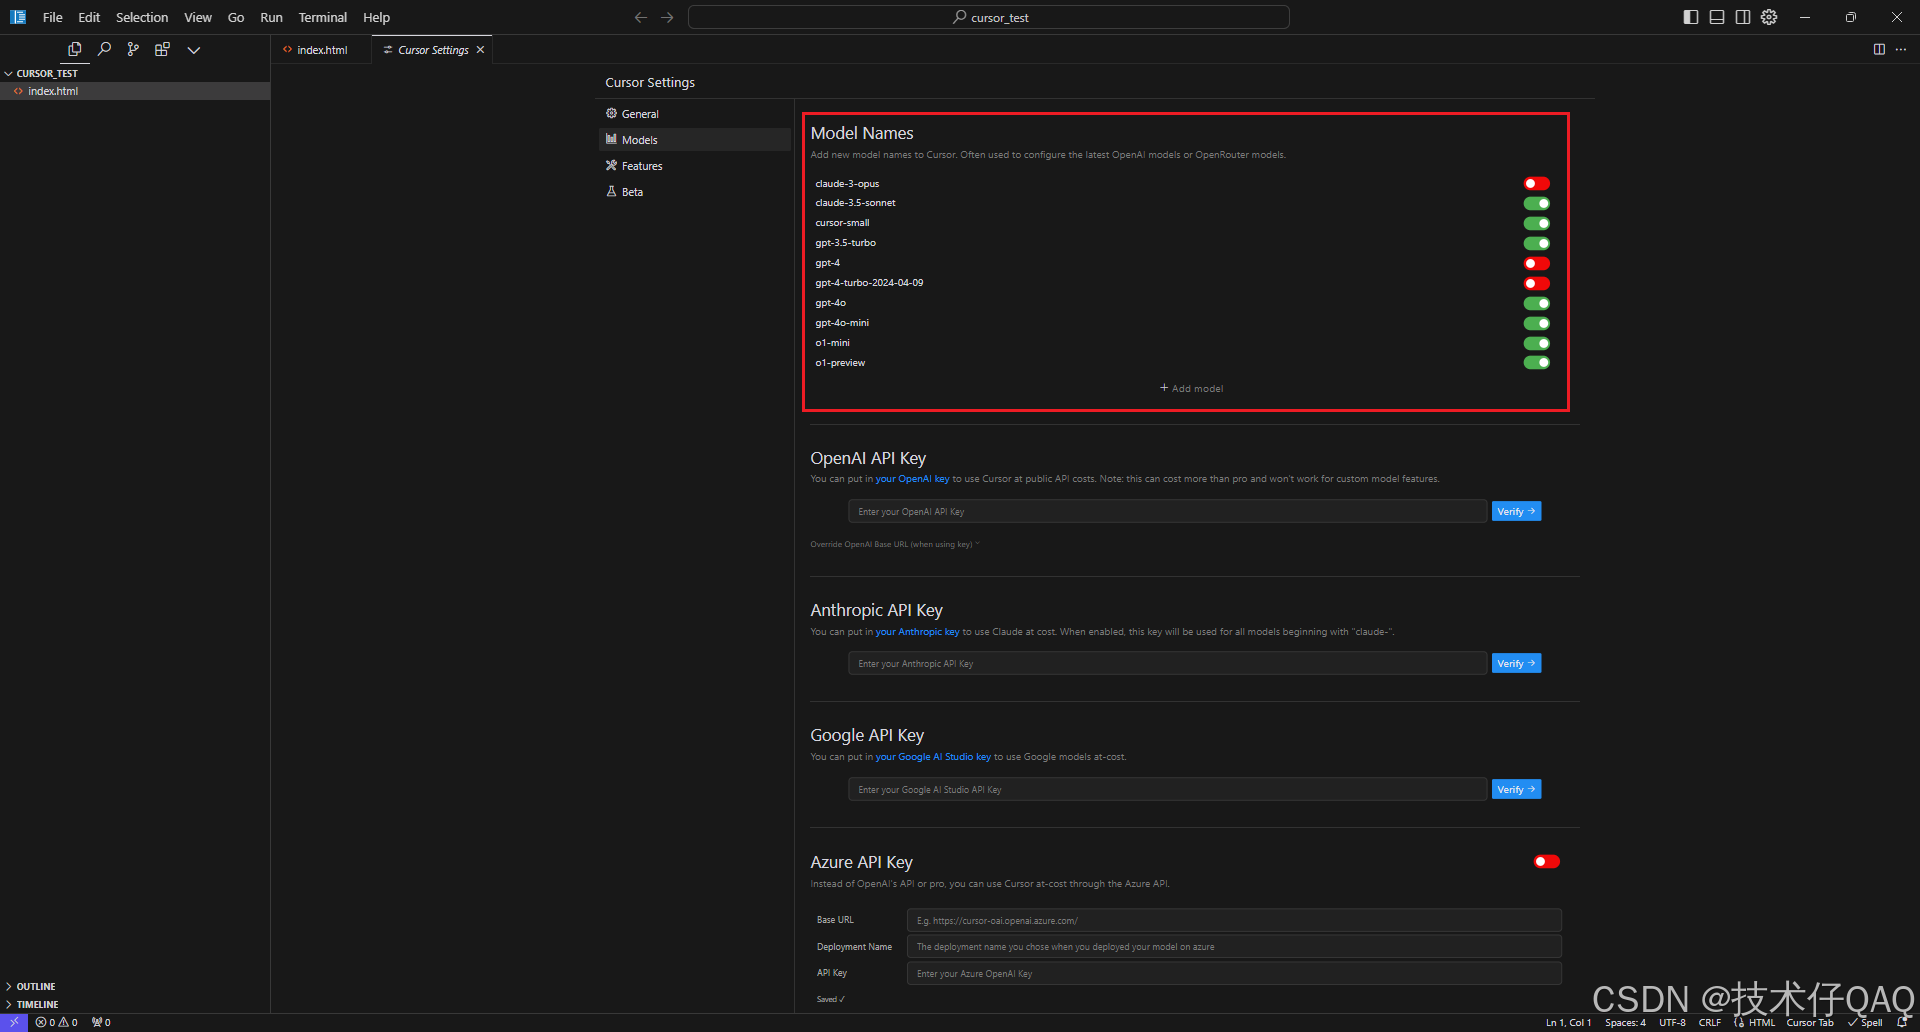Toggle the gpt-3.5-turbo model switch
Image resolution: width=1920 pixels, height=1032 pixels.
coord(1536,243)
